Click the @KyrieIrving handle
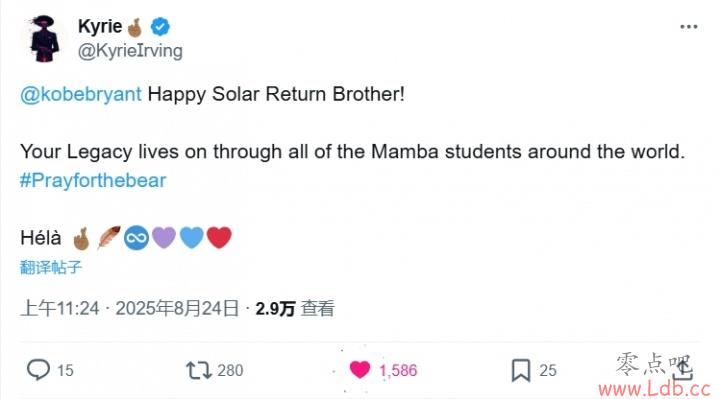 tap(130, 51)
